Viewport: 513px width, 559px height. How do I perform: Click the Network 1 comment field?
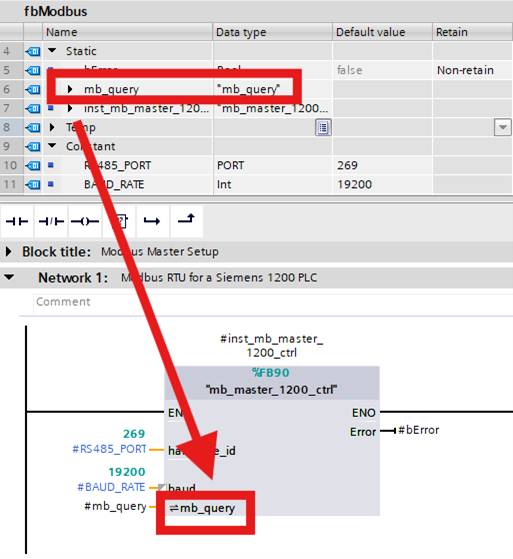pyautogui.click(x=273, y=302)
